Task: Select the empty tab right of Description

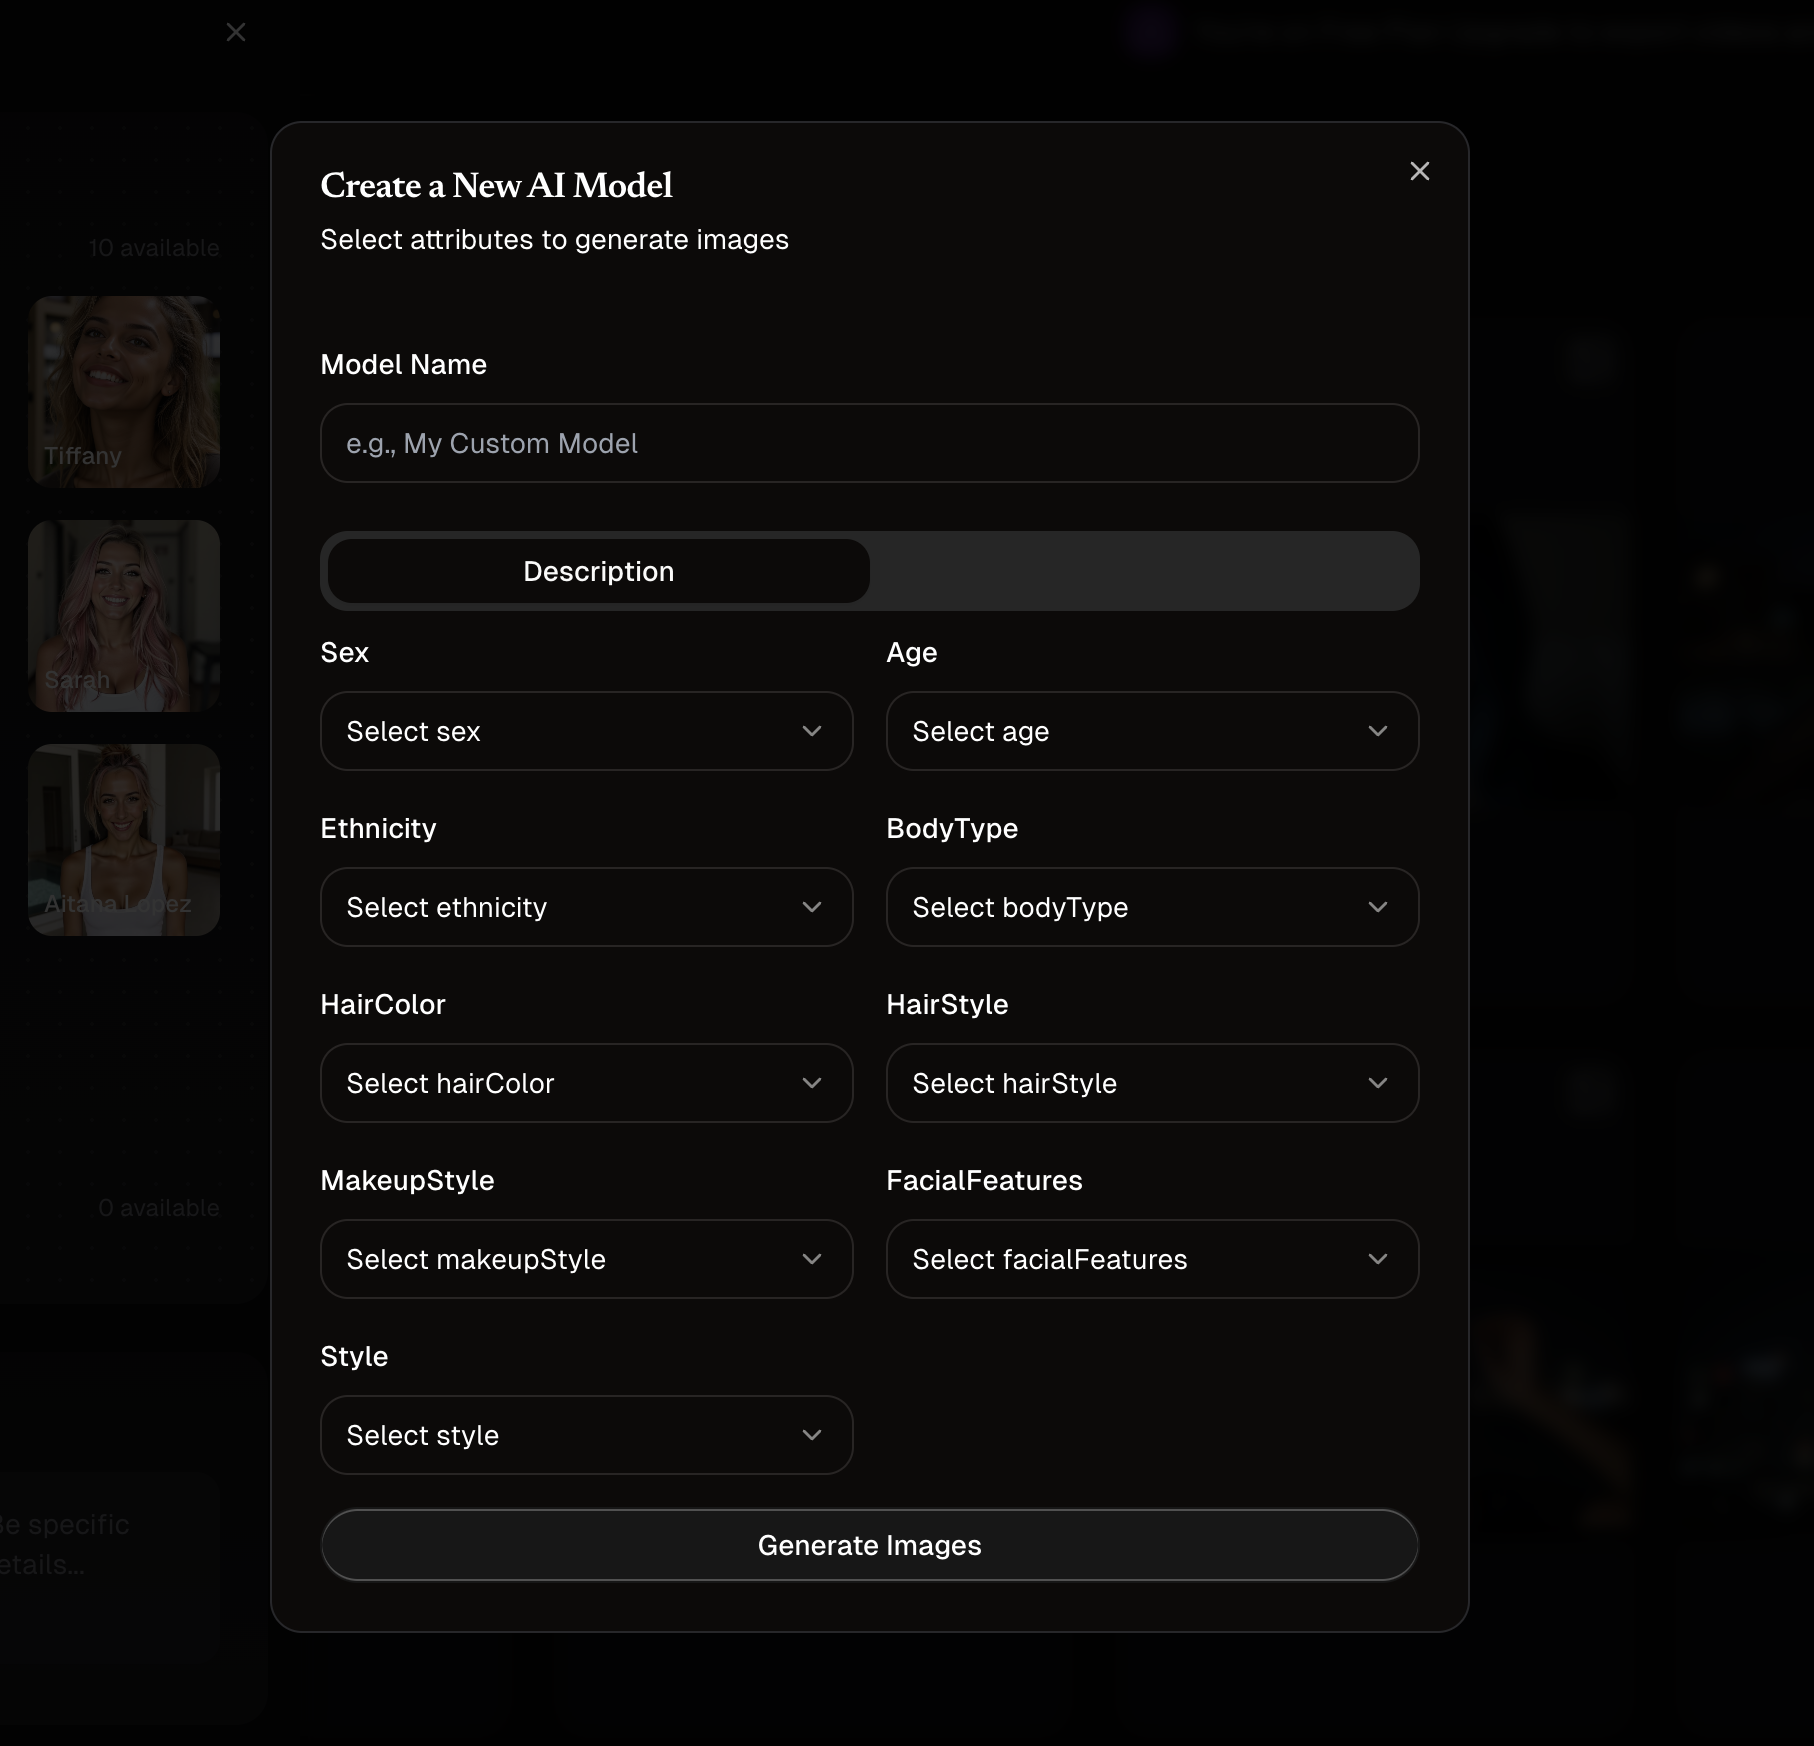Action: (1142, 571)
